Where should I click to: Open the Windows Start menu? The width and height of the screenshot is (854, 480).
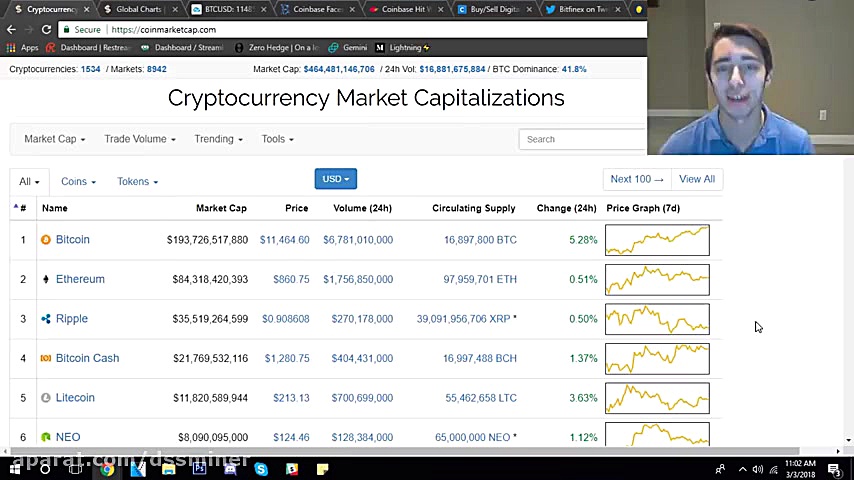click(x=15, y=469)
